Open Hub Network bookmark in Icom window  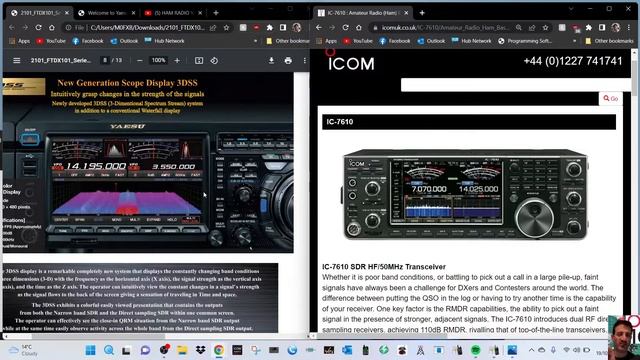coord(471,41)
